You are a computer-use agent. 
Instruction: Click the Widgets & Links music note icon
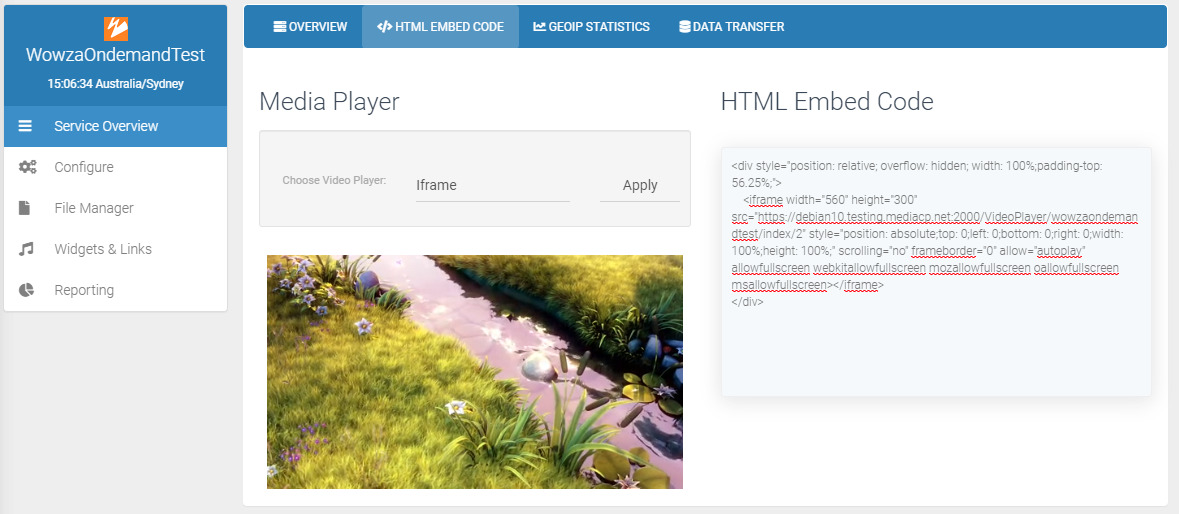26,249
